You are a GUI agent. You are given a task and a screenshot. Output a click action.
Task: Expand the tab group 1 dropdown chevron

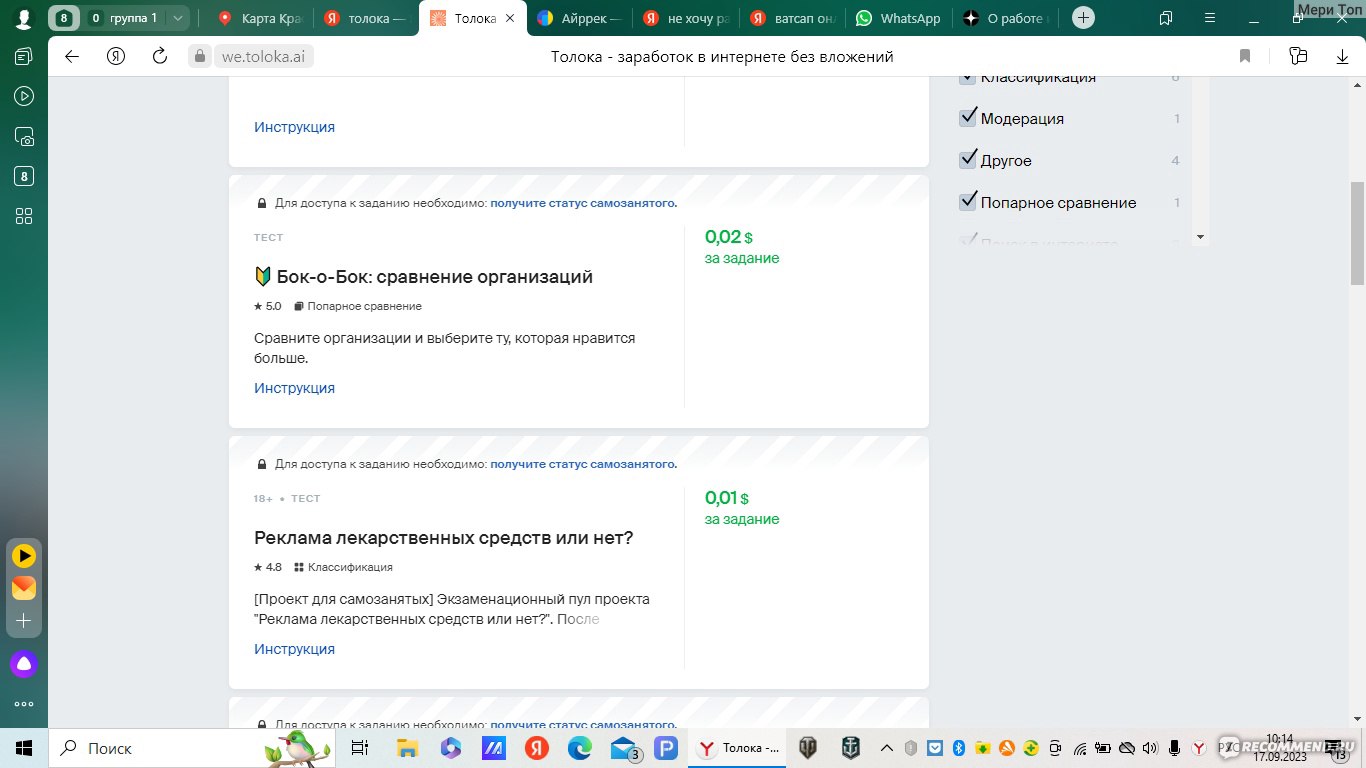(178, 18)
